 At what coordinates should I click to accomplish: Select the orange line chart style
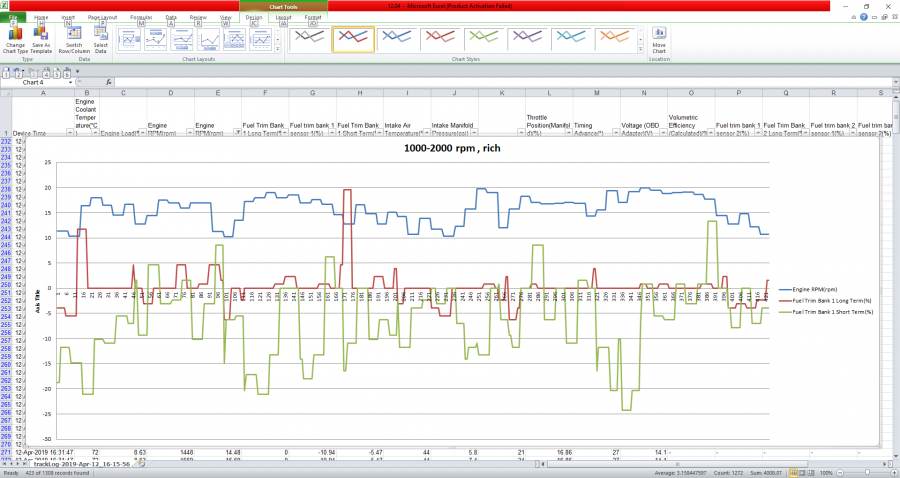coord(616,39)
